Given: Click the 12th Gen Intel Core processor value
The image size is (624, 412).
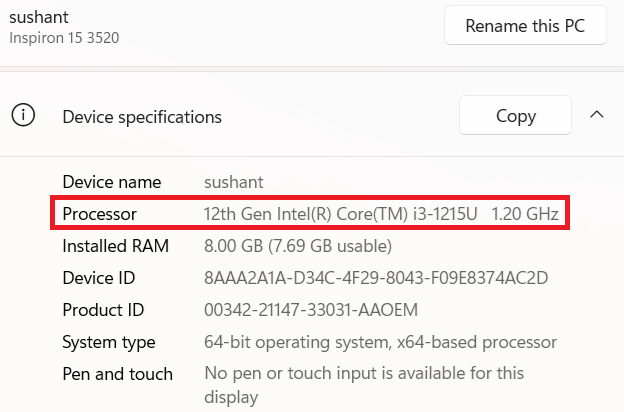Looking at the screenshot, I should tap(381, 214).
